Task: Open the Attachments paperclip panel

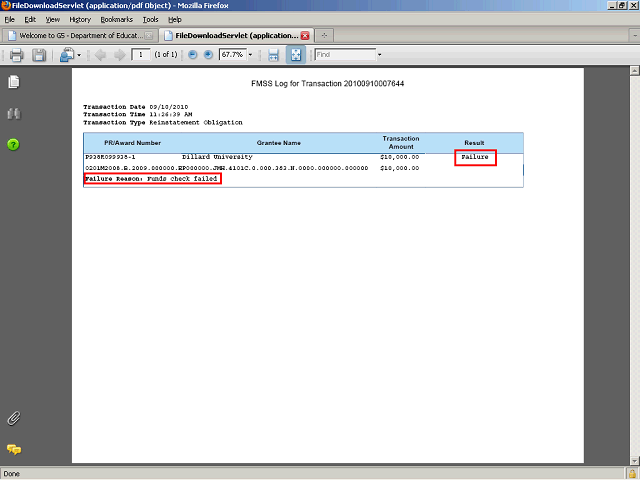Action: [x=13, y=418]
